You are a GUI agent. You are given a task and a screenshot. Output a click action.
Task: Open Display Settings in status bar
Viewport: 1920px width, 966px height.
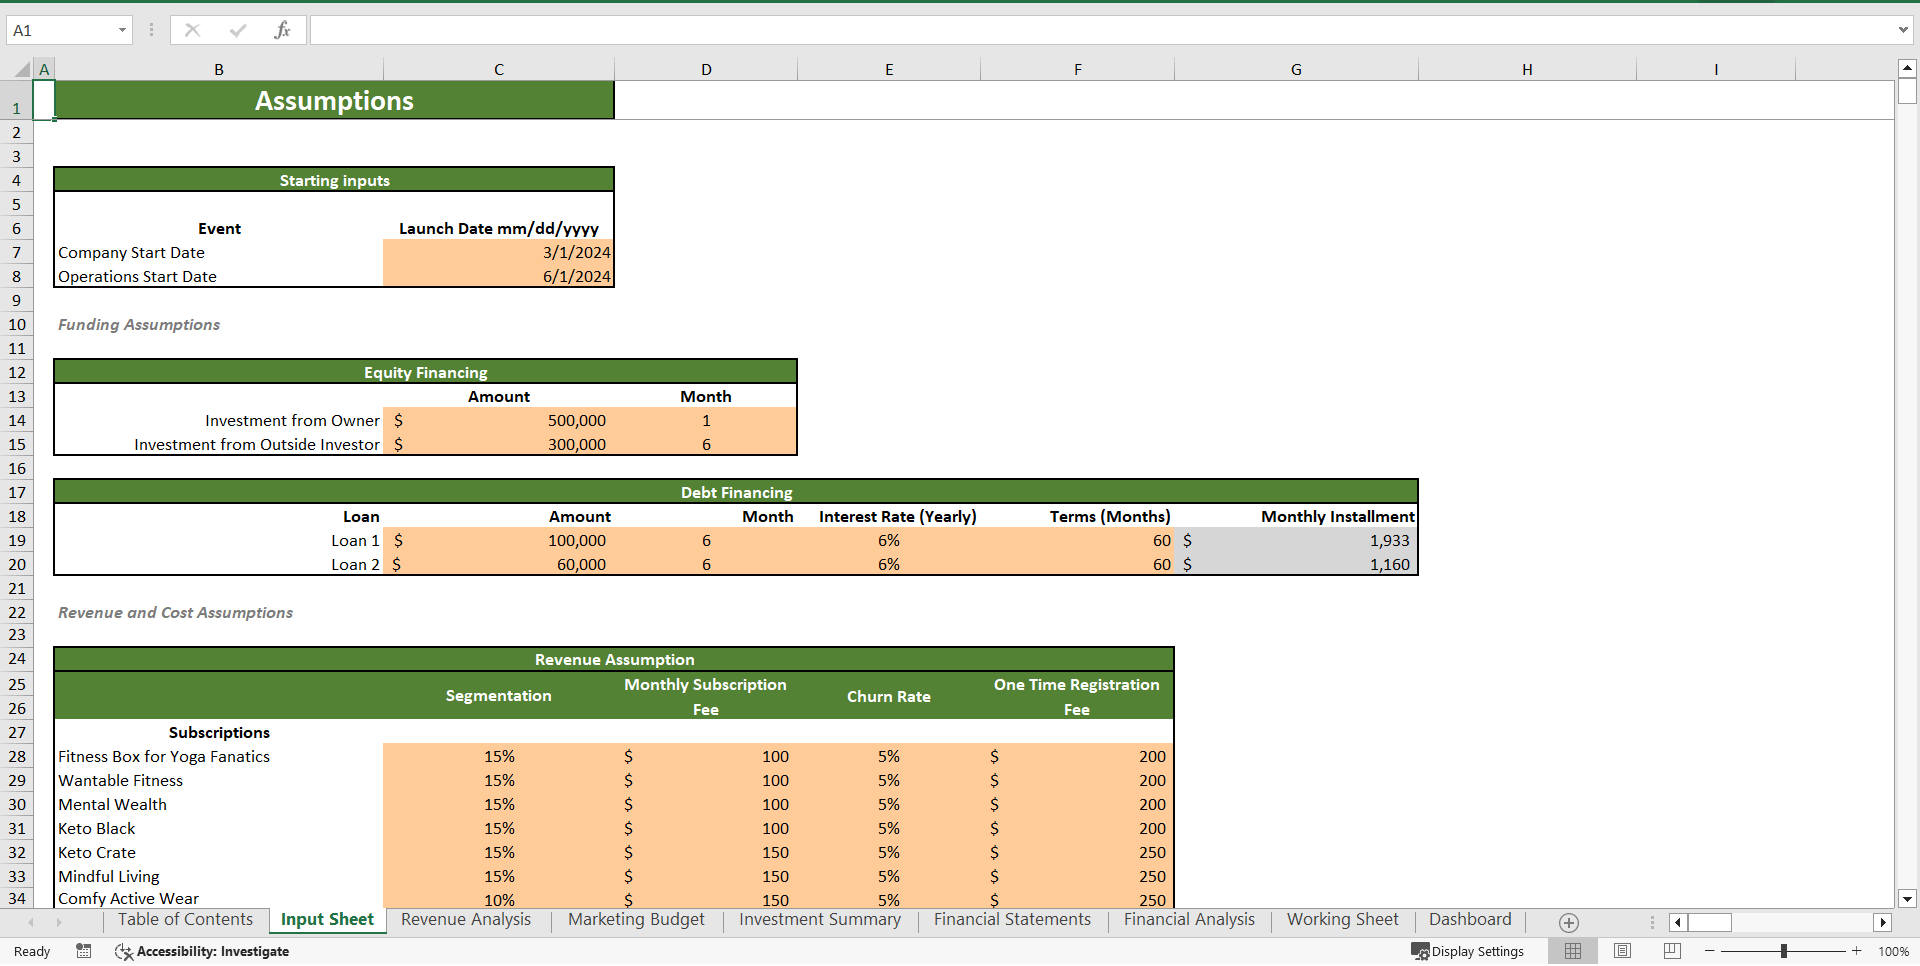[1467, 951]
